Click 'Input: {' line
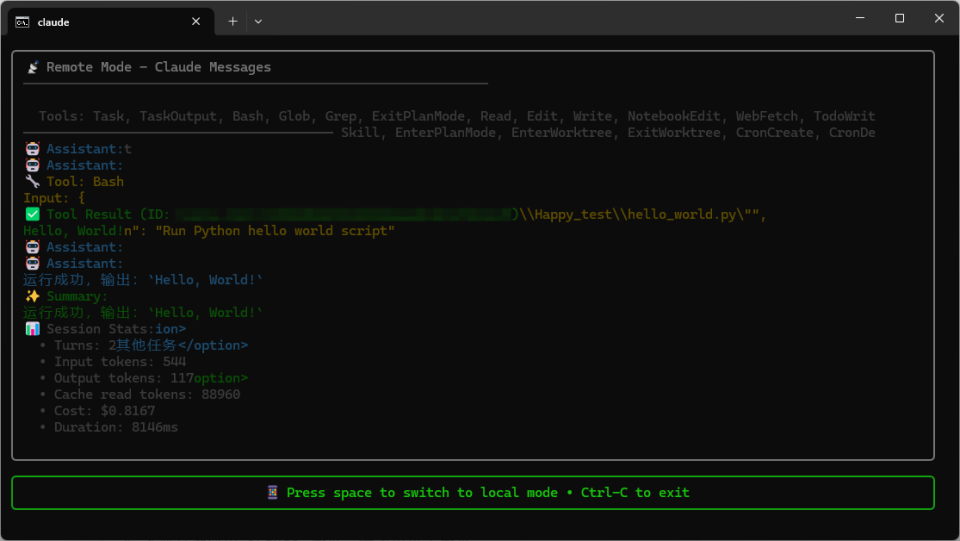960x541 pixels. pos(54,198)
